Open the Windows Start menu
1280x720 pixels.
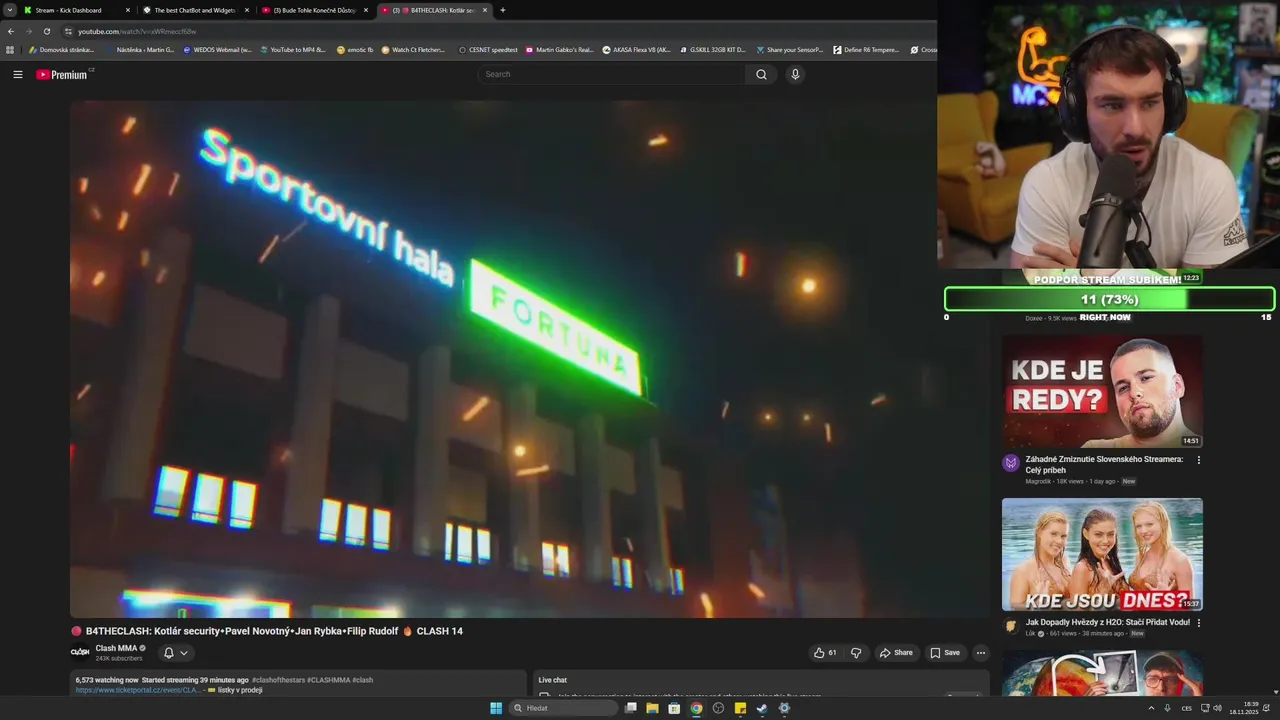coord(496,708)
